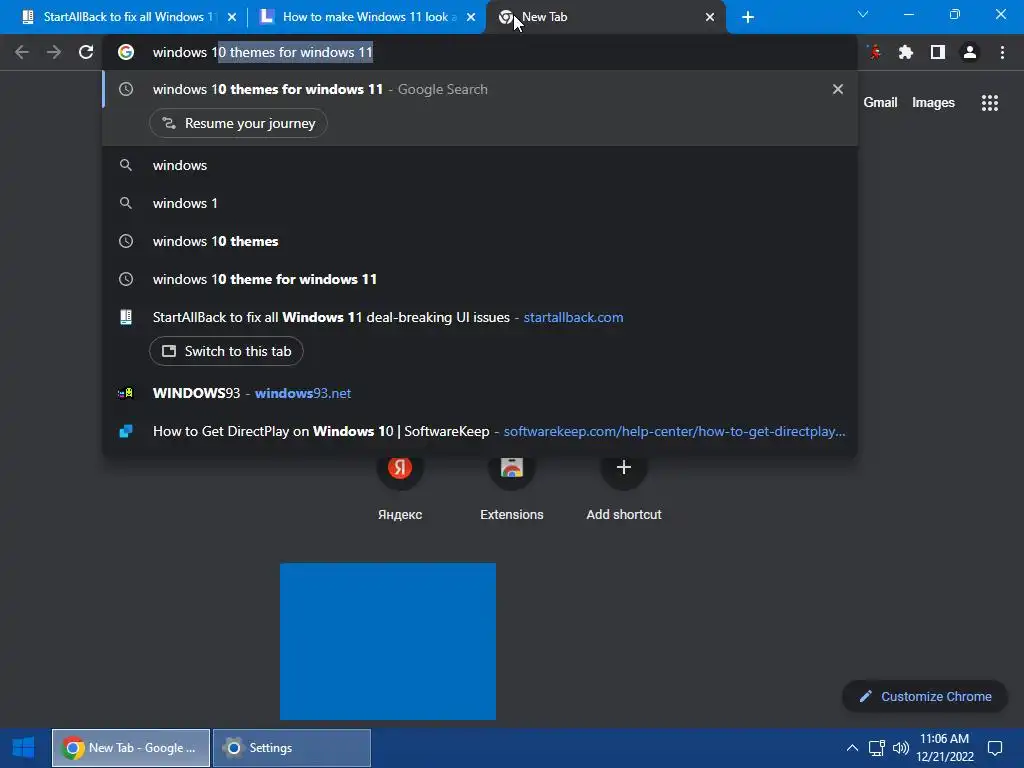Viewport: 1024px width, 768px height.
Task: Click the Google icon in the address bar
Action: [x=126, y=52]
